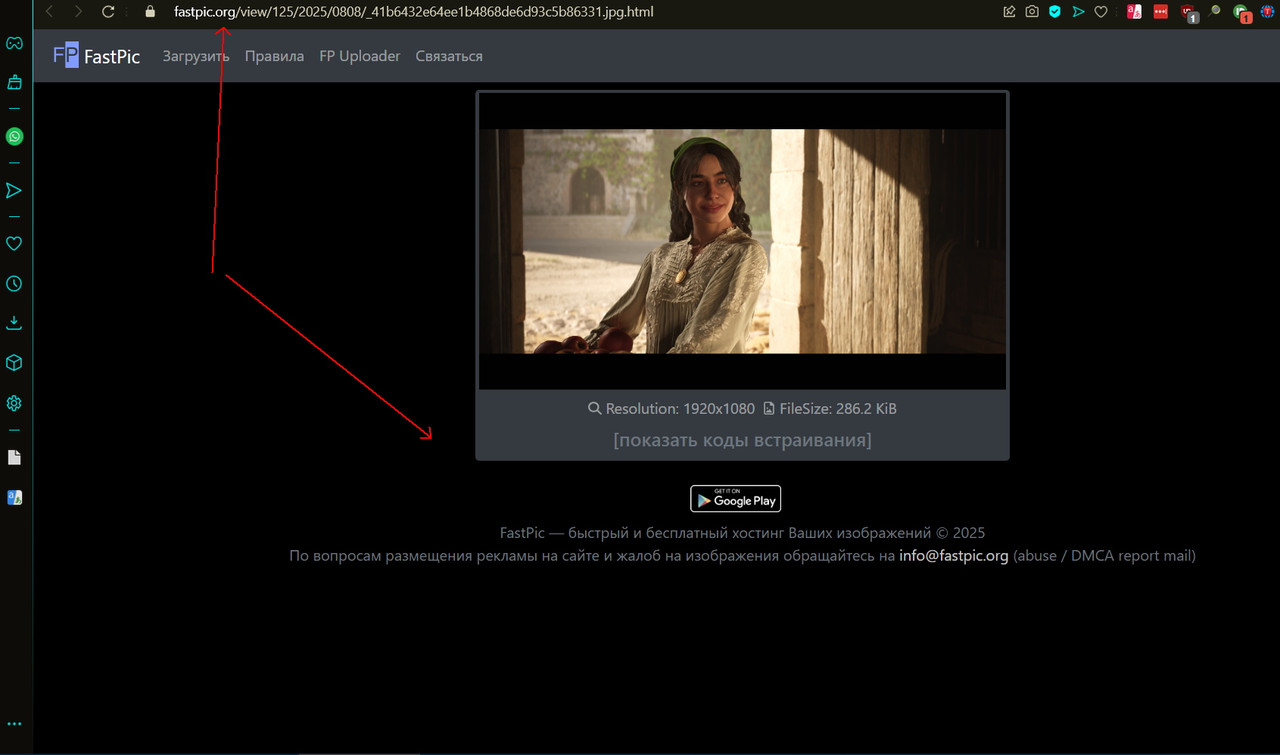Click the hosted image of the woman
The width and height of the screenshot is (1280, 755).
click(742, 240)
